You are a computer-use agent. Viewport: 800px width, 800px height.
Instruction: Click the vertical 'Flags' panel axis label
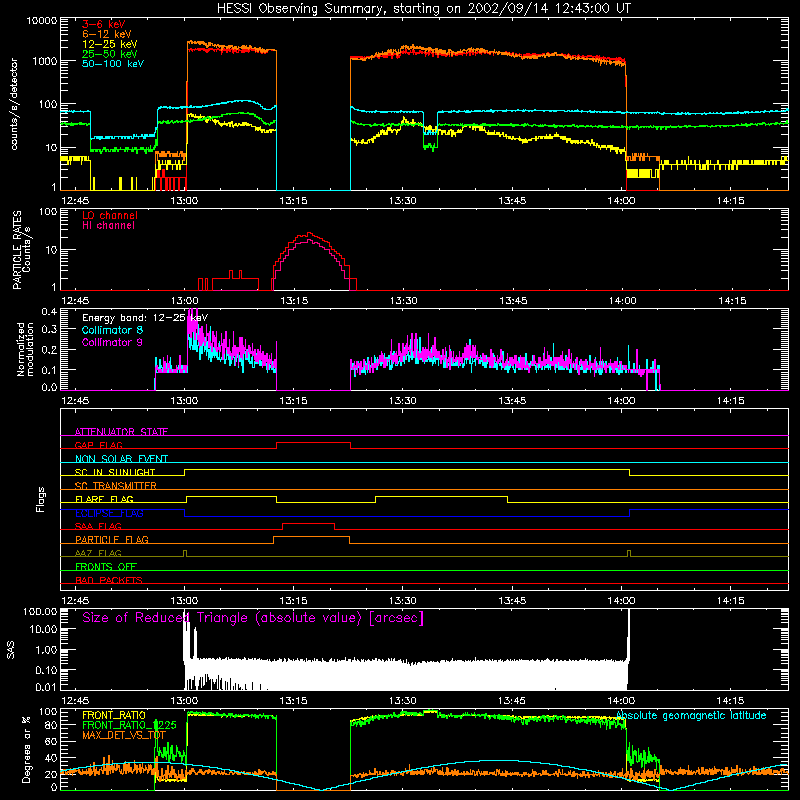point(41,499)
